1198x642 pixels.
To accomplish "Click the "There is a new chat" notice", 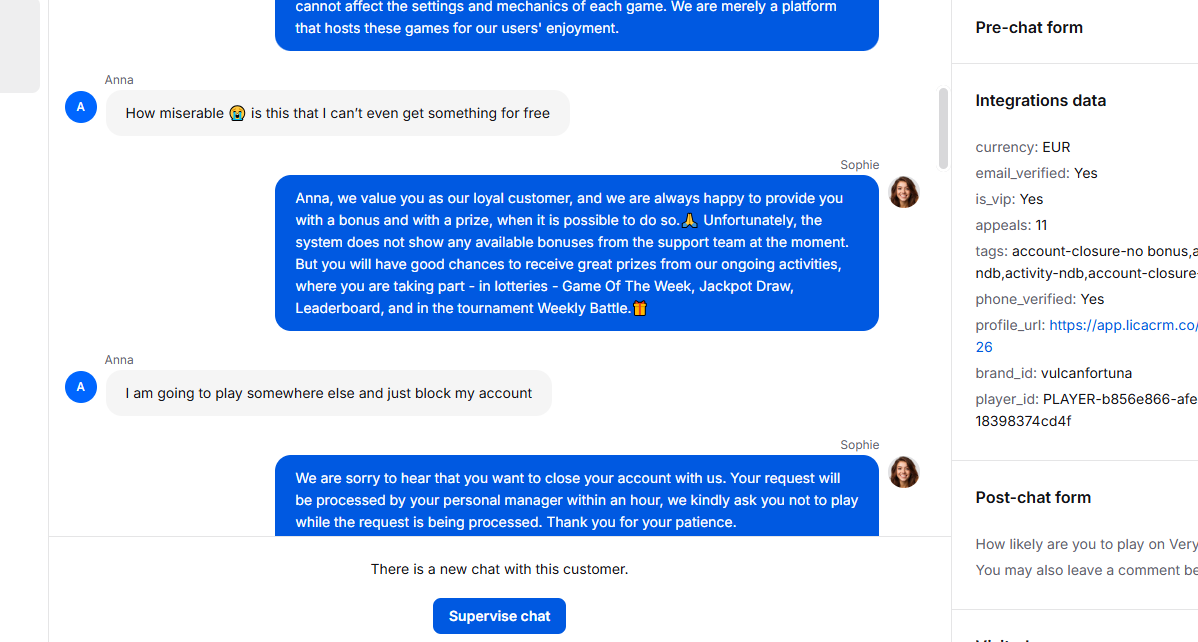I will (x=499, y=569).
